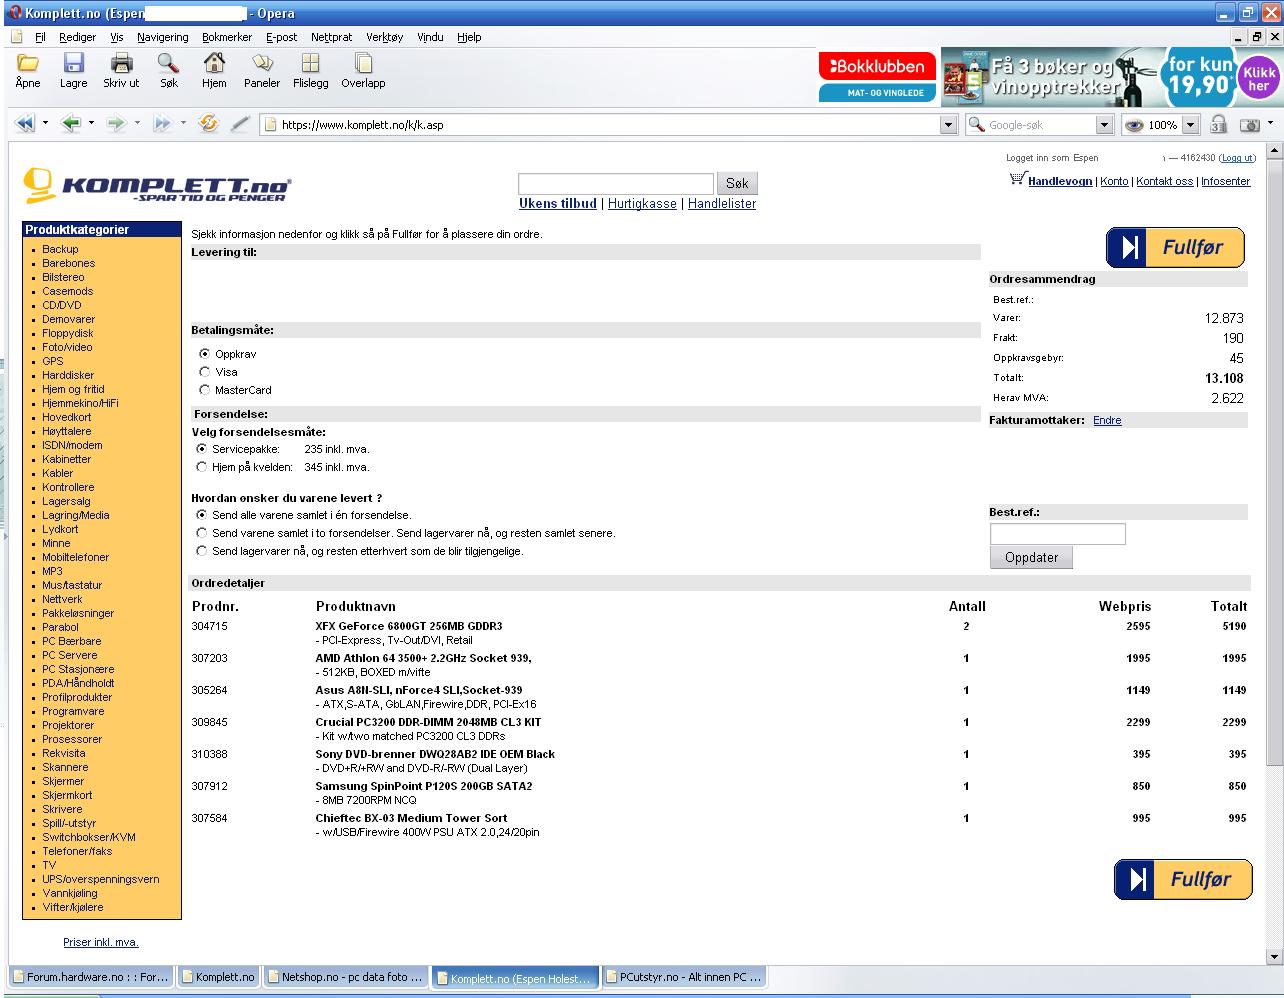Viewport: 1284px width, 998px height.
Task: Click the magnifier icon in Google-søk box
Action: (x=977, y=125)
